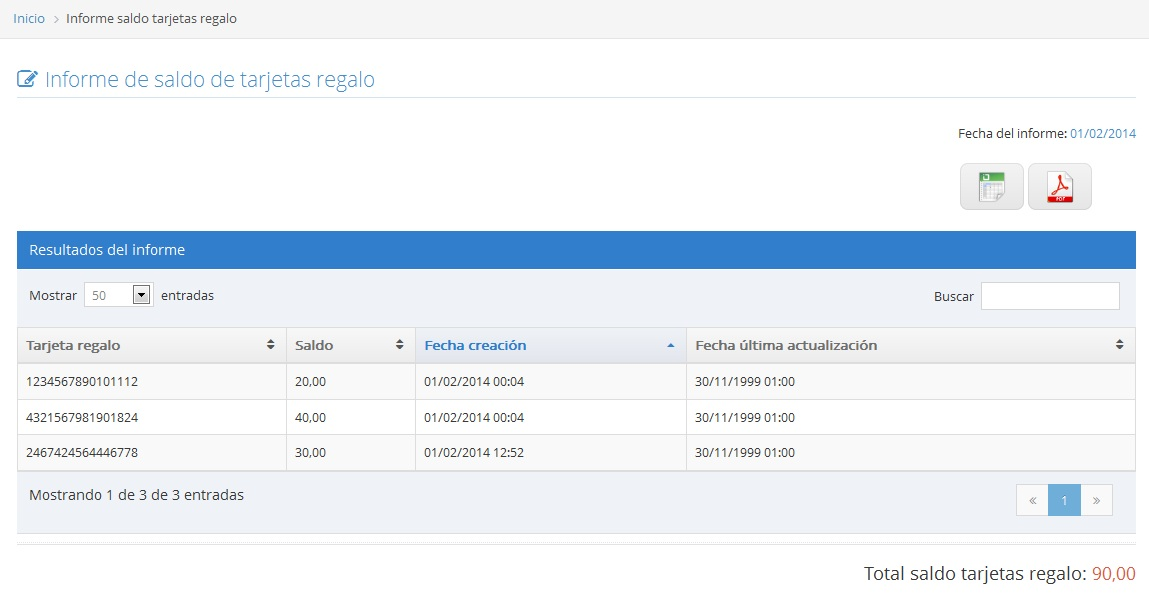Export report to Excel spreadsheet
This screenshot has width=1149, height=603.
coord(991,187)
